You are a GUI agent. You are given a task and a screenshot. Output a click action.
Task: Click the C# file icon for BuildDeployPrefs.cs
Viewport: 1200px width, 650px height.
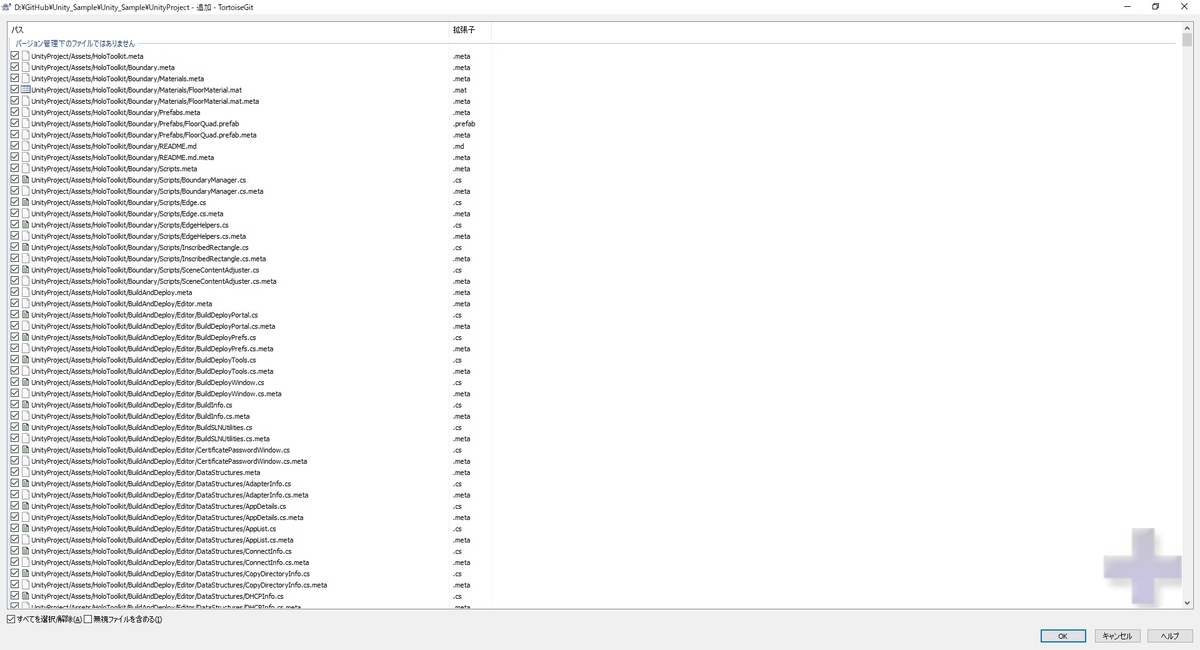point(26,337)
